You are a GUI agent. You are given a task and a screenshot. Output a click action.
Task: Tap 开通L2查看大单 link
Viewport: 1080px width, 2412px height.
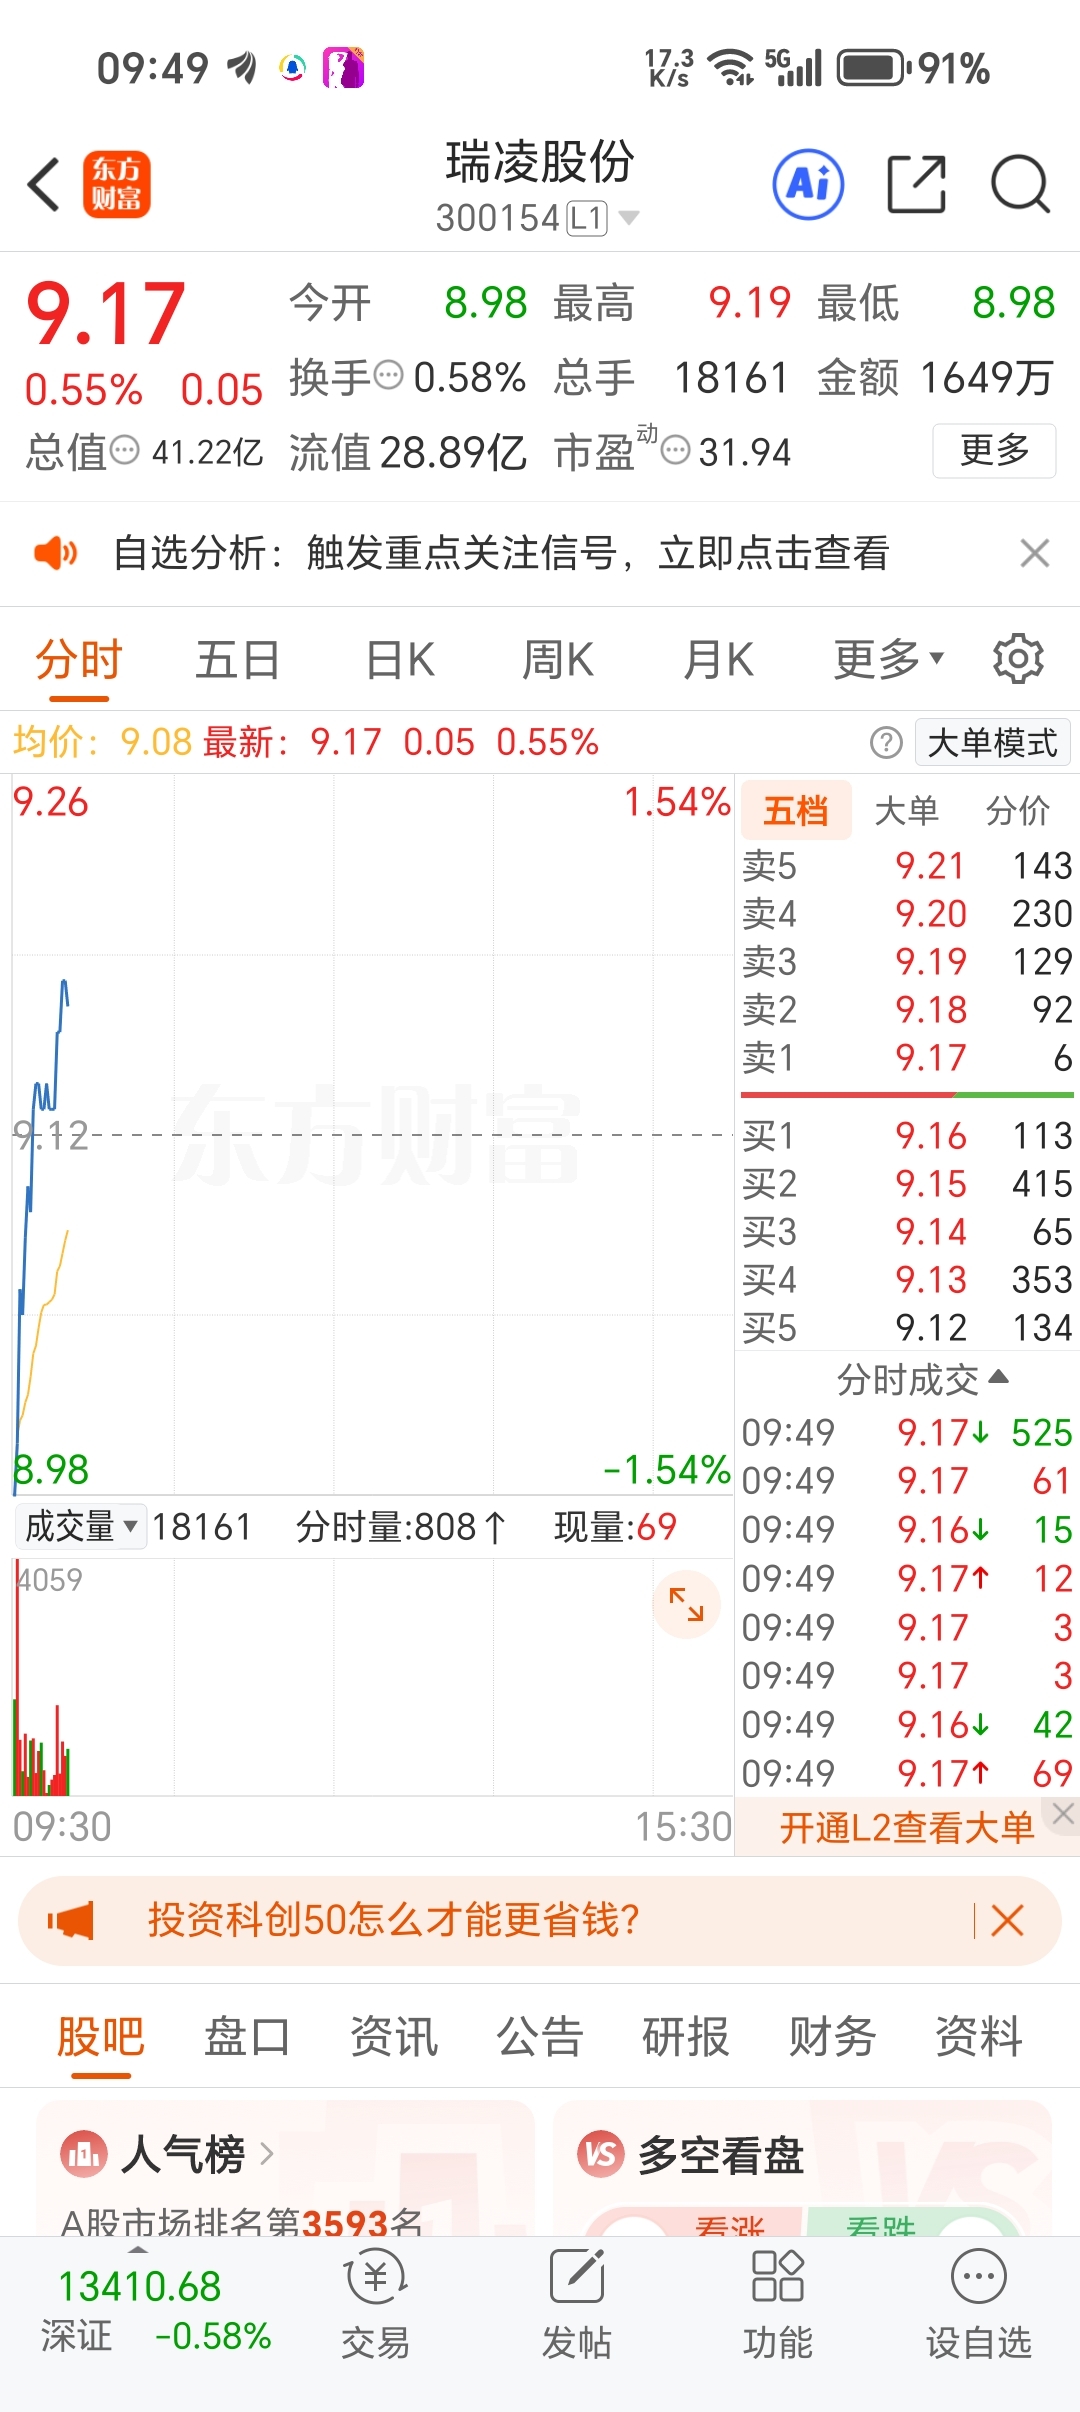pos(906,1828)
